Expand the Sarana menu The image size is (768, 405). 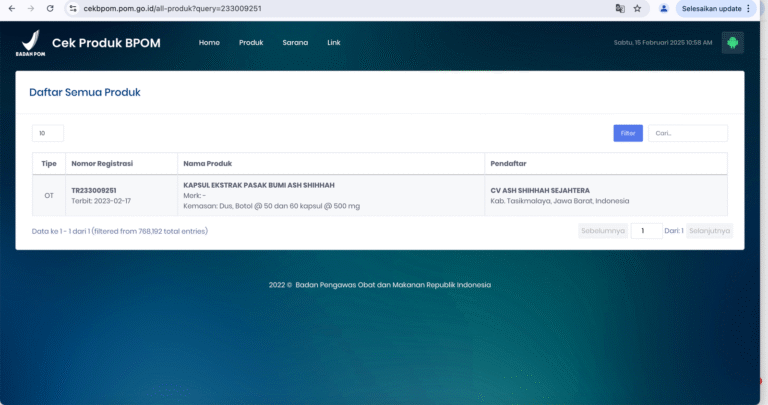point(295,43)
